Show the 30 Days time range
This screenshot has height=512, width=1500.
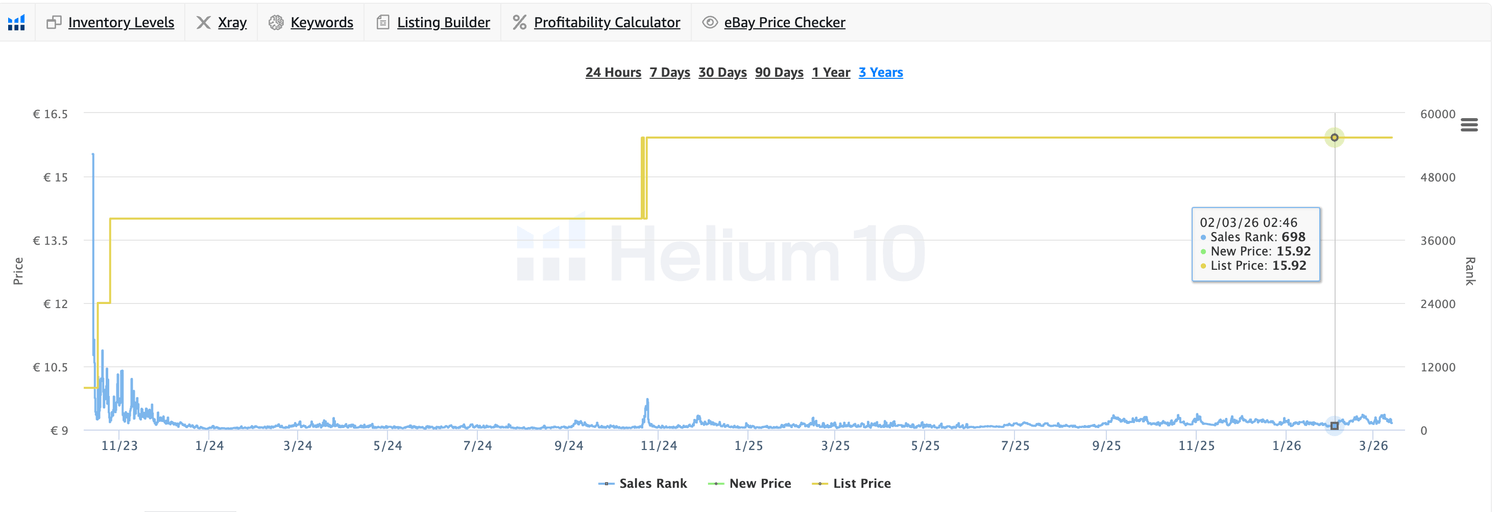point(722,72)
